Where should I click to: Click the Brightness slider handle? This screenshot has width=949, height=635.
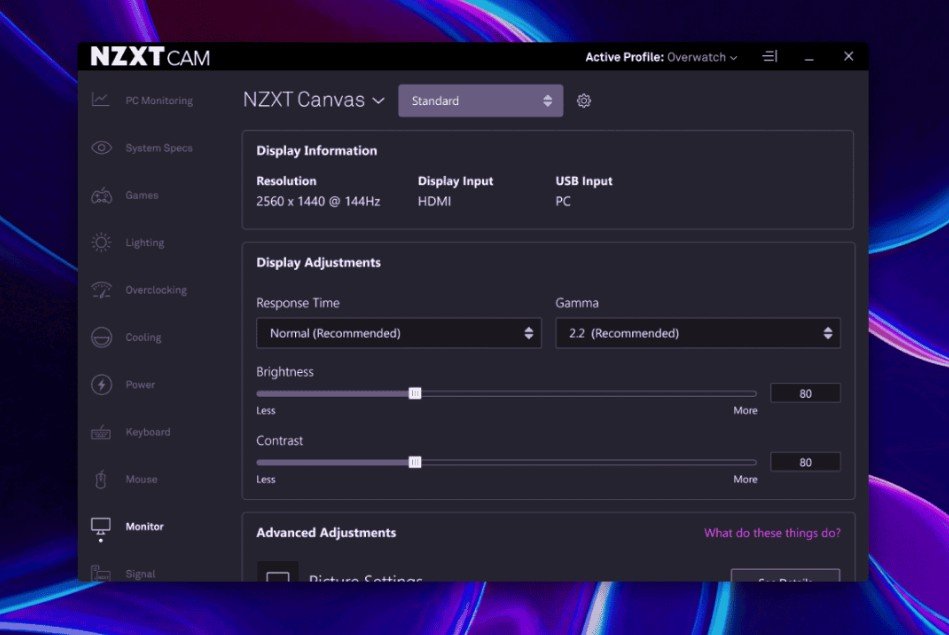[x=415, y=393]
